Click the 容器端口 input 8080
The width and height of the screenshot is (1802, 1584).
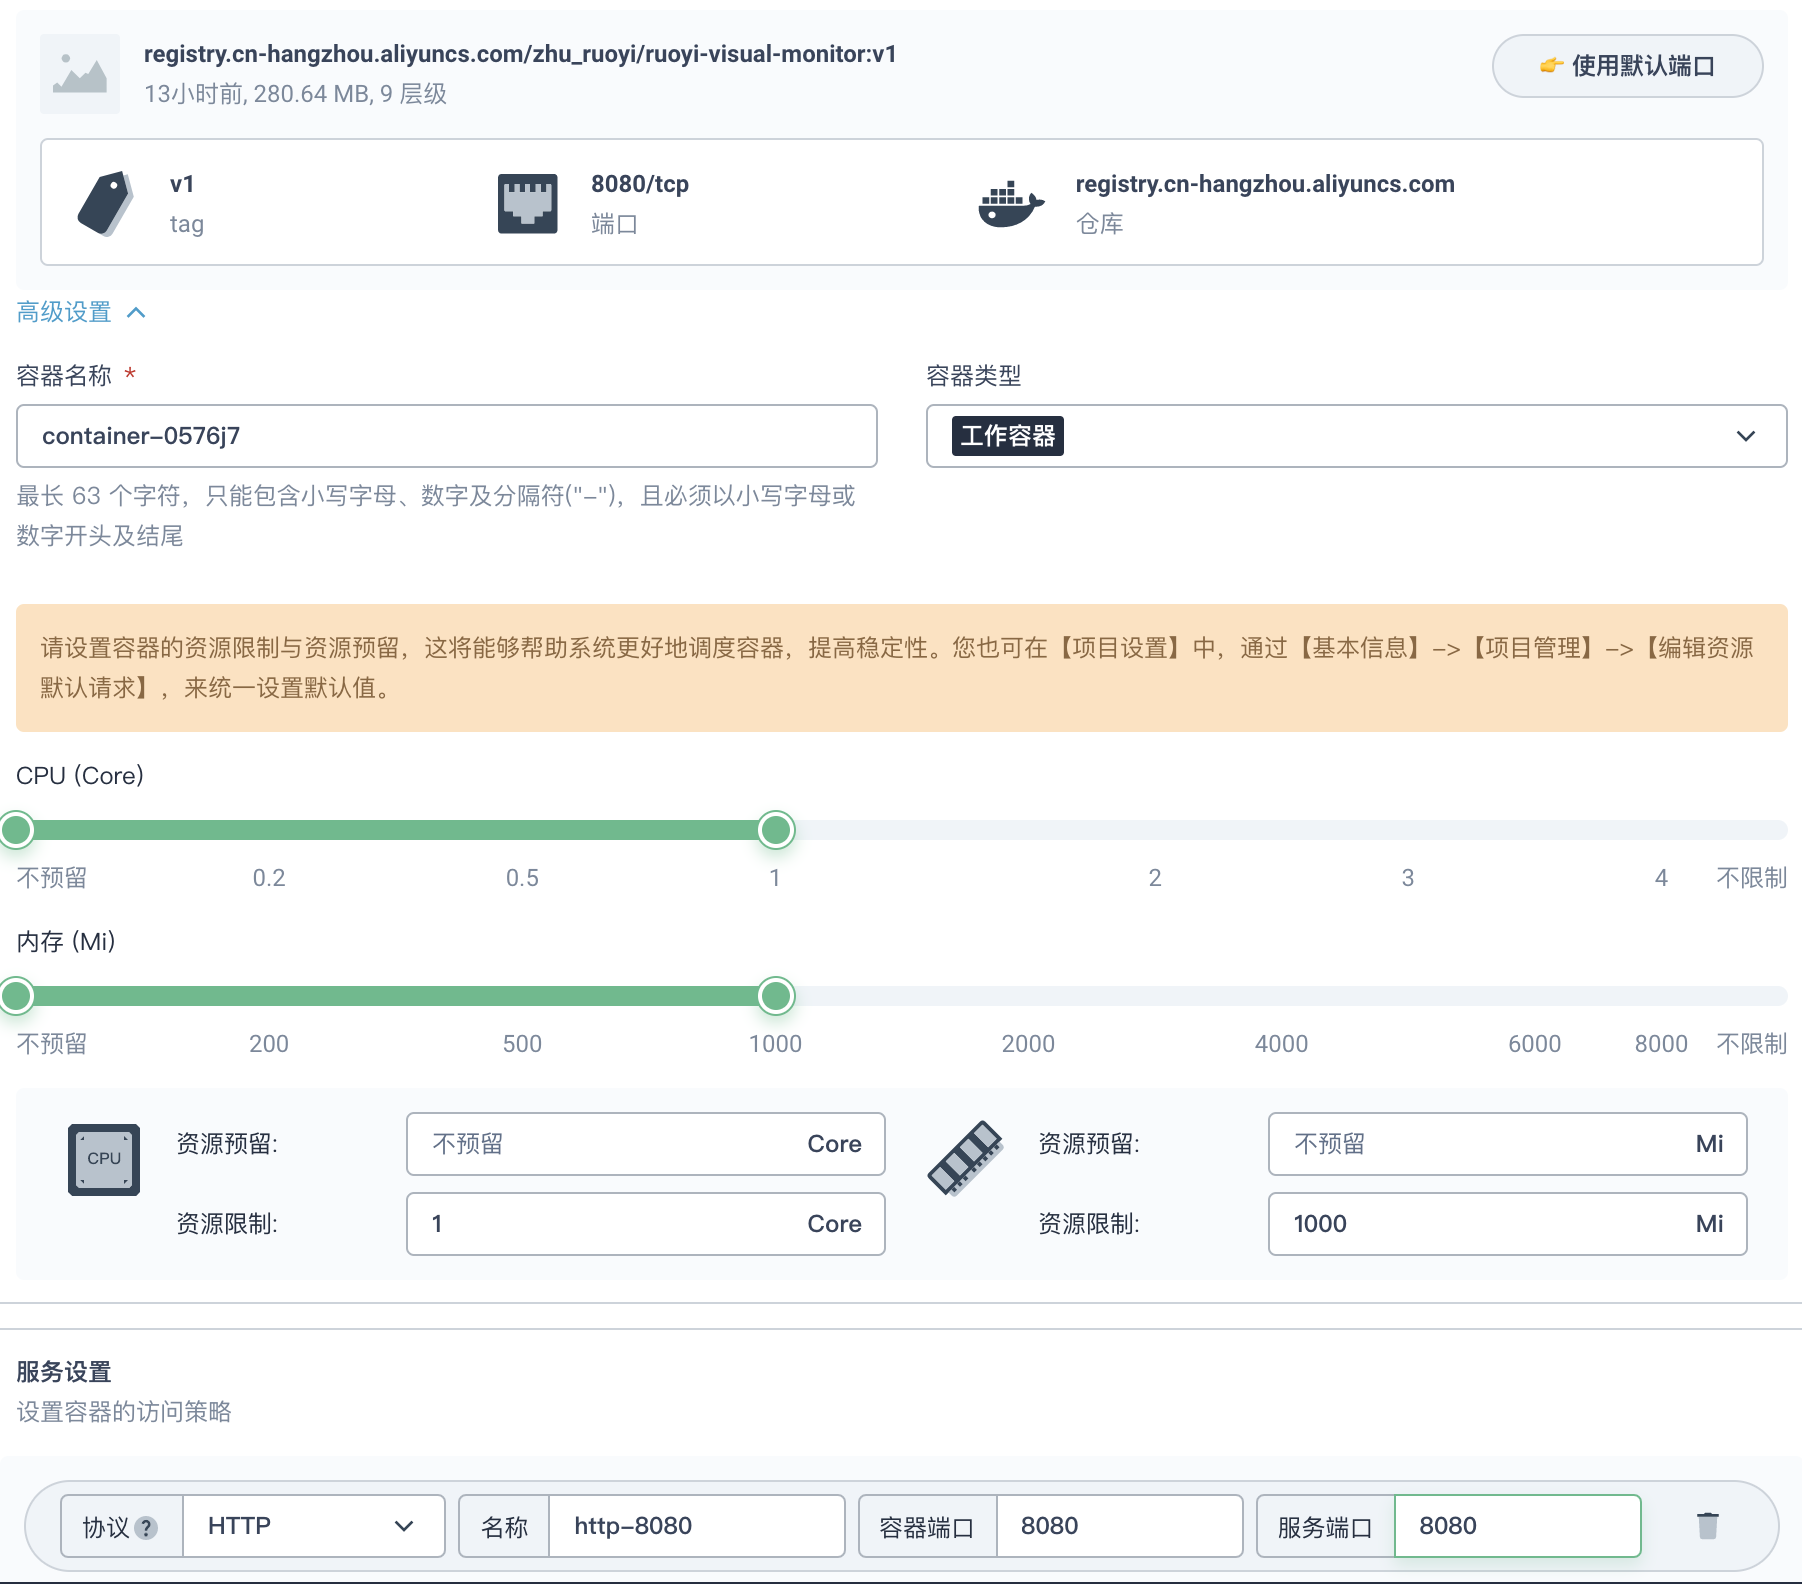coord(1120,1526)
